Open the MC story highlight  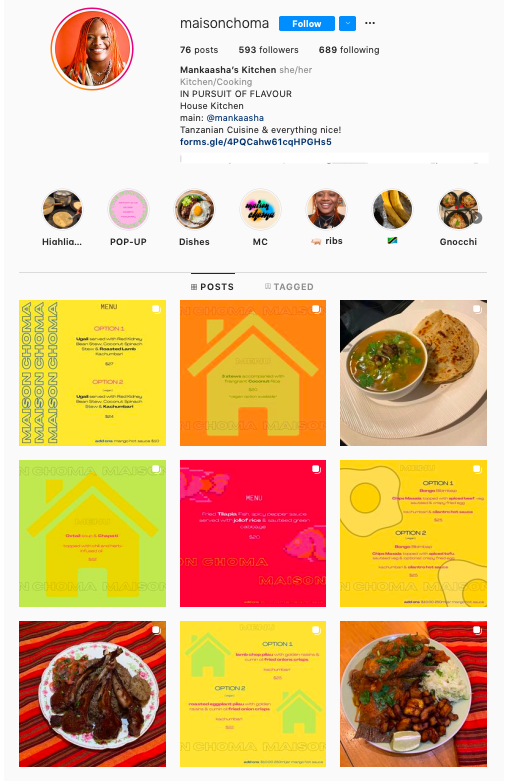(260, 210)
